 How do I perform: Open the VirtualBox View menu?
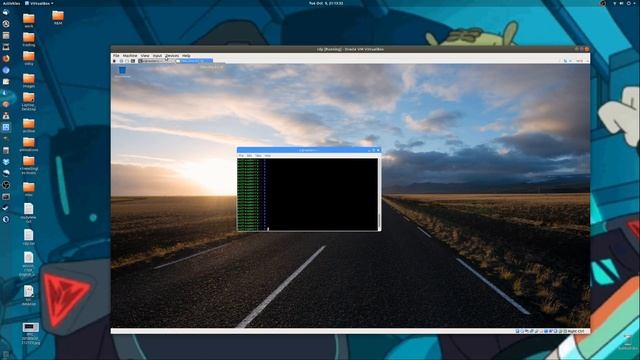click(145, 56)
